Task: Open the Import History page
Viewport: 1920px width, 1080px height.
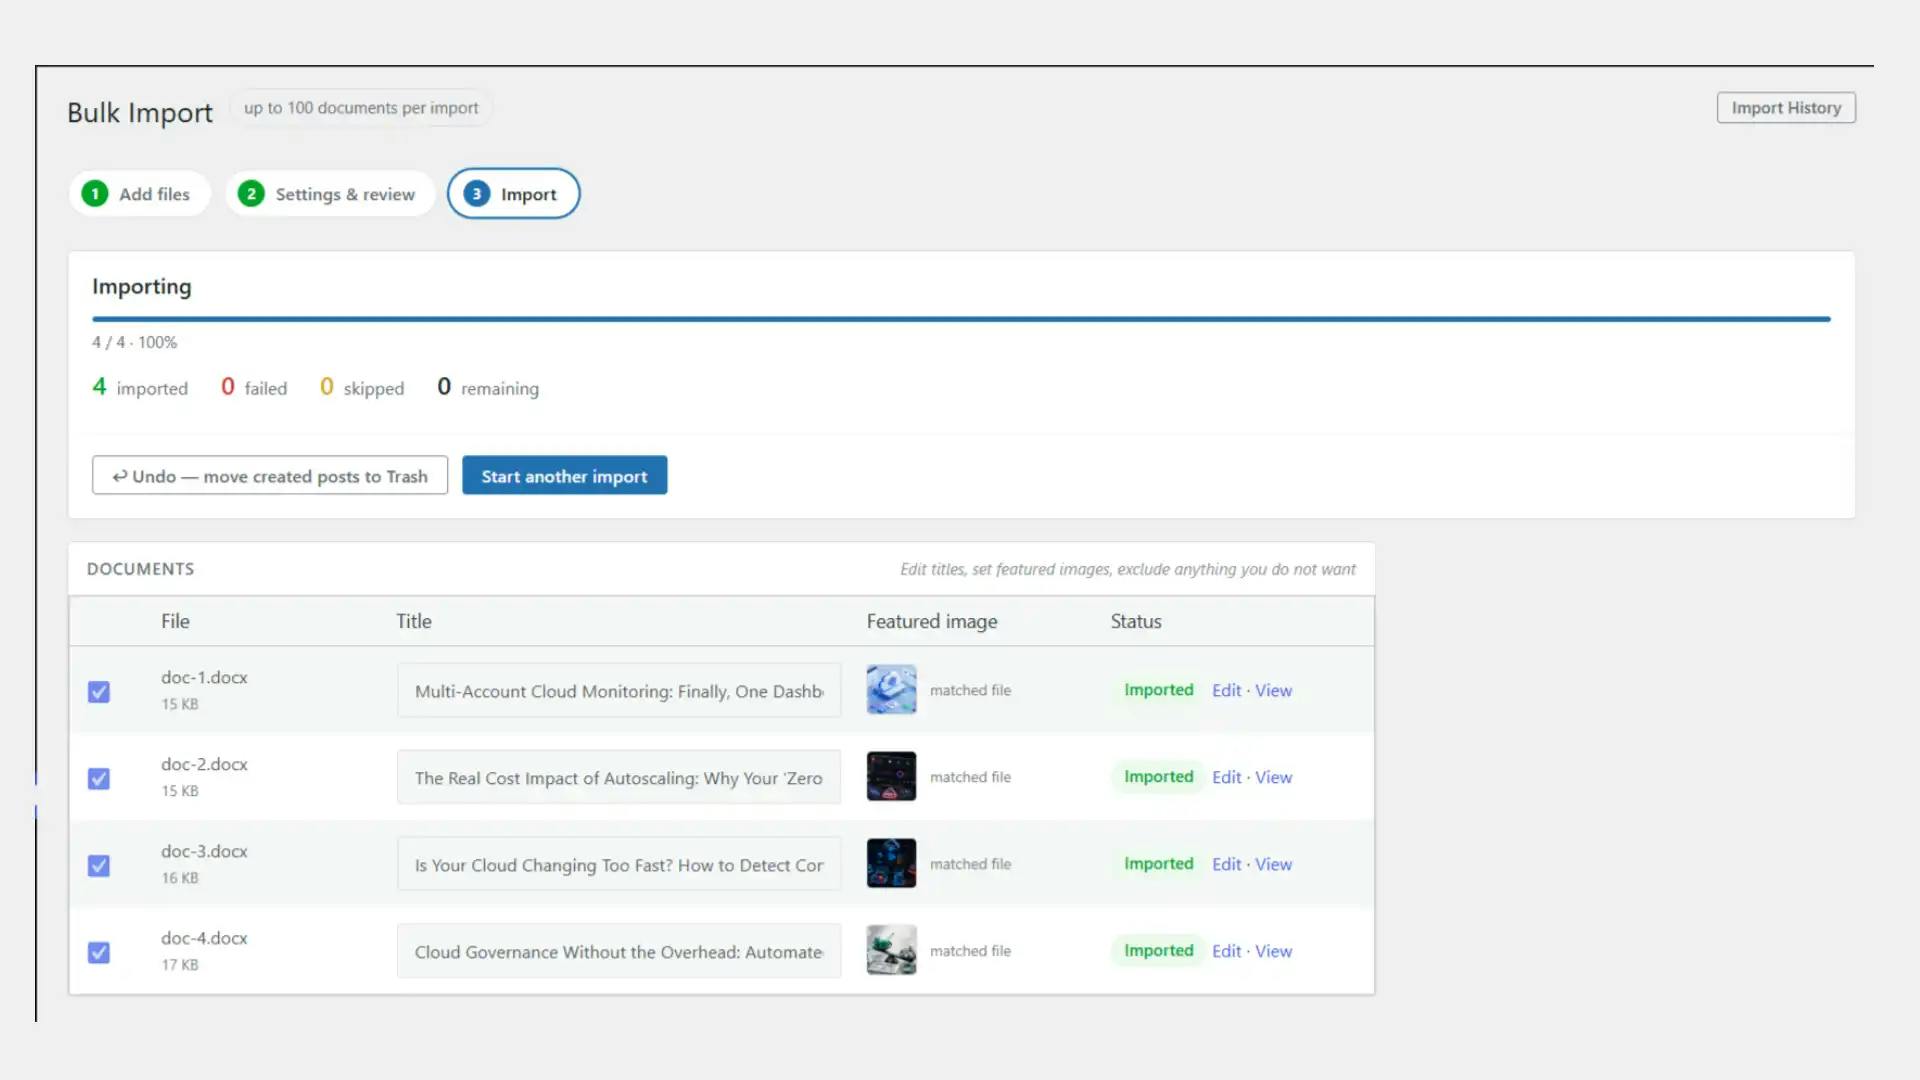Action: (1786, 108)
